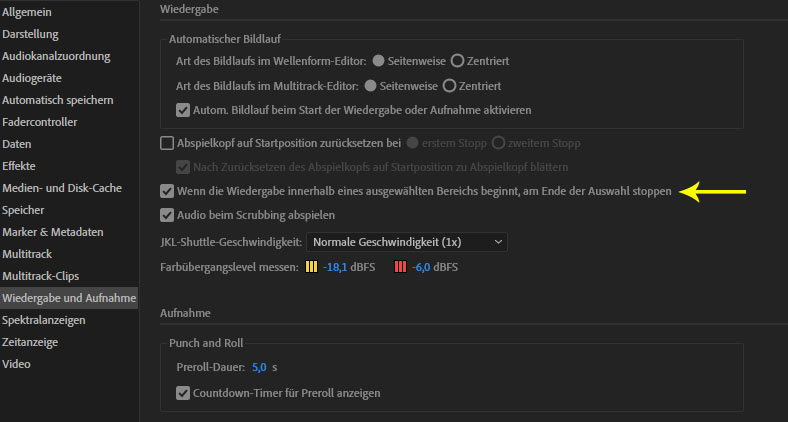The width and height of the screenshot is (788, 422).
Task: Enable Abspielkopf auf Startposition zurücksetzen checkbox
Action: tap(167, 143)
